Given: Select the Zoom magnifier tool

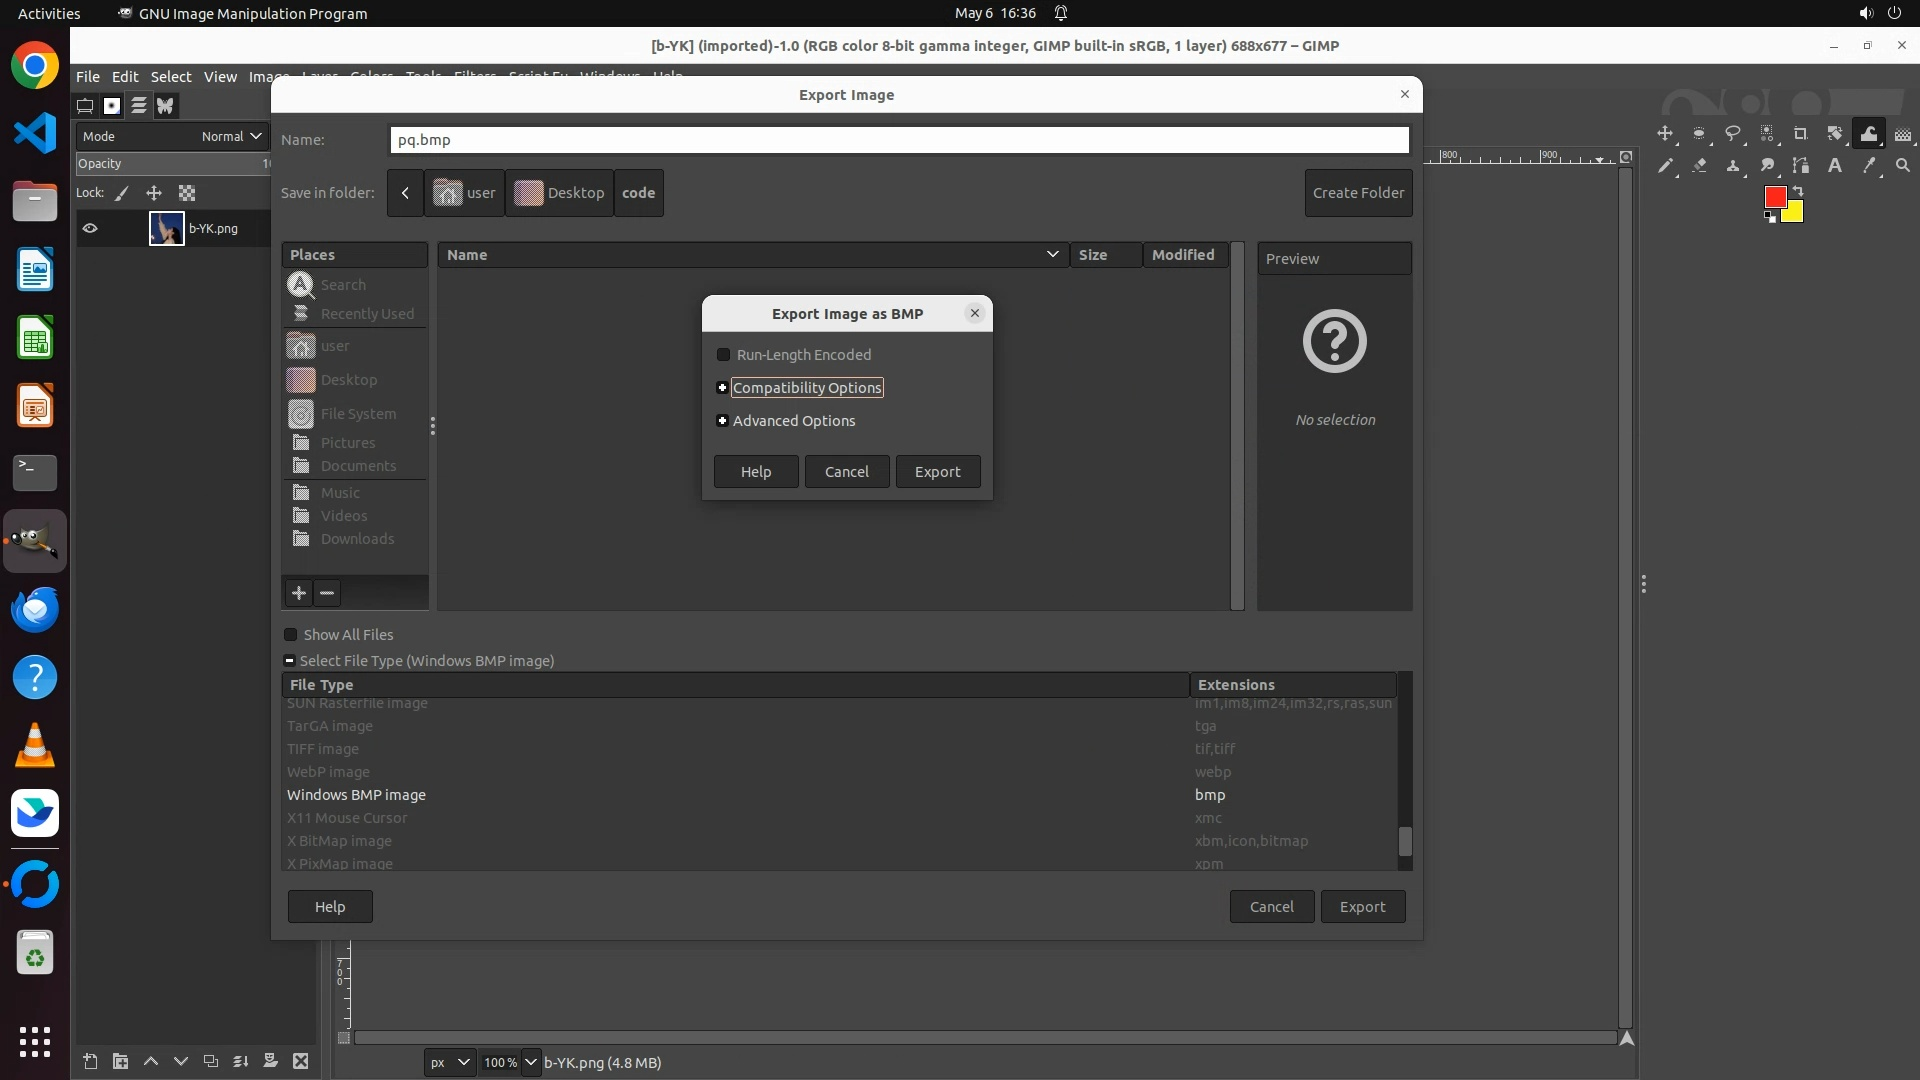Looking at the screenshot, I should (1902, 166).
